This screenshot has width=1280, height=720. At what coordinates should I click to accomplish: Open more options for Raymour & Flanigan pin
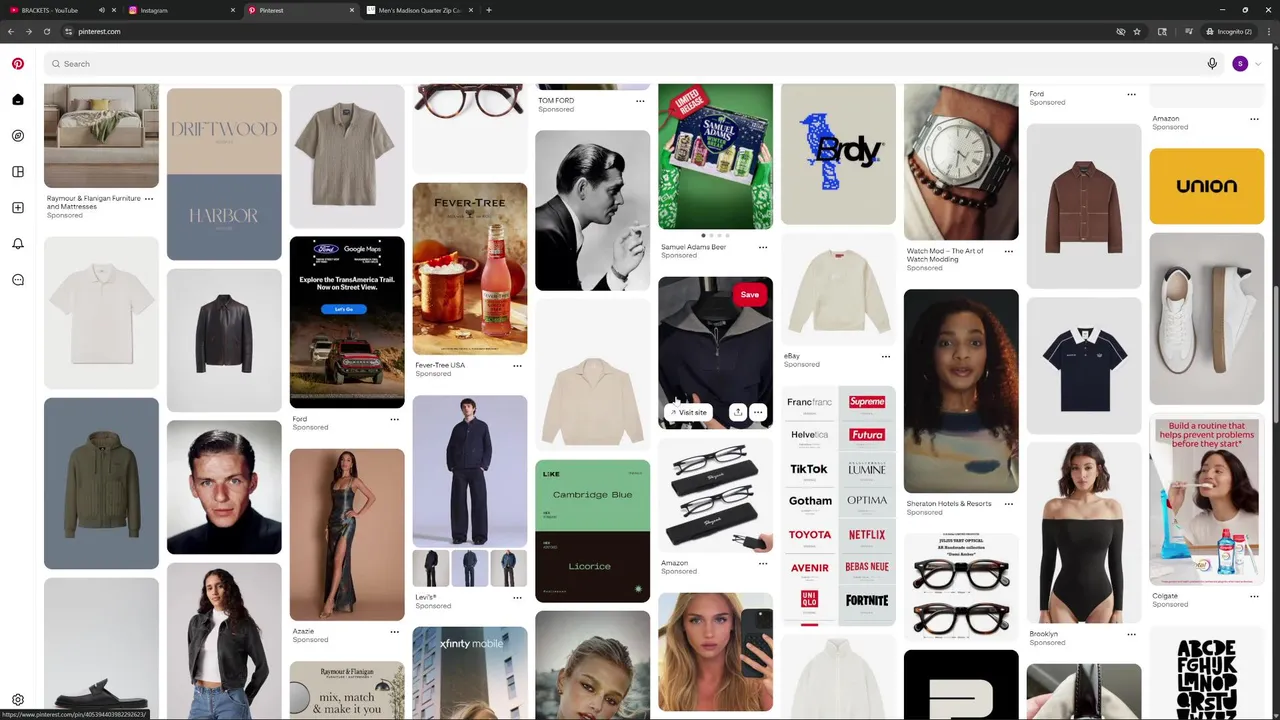click(x=149, y=199)
